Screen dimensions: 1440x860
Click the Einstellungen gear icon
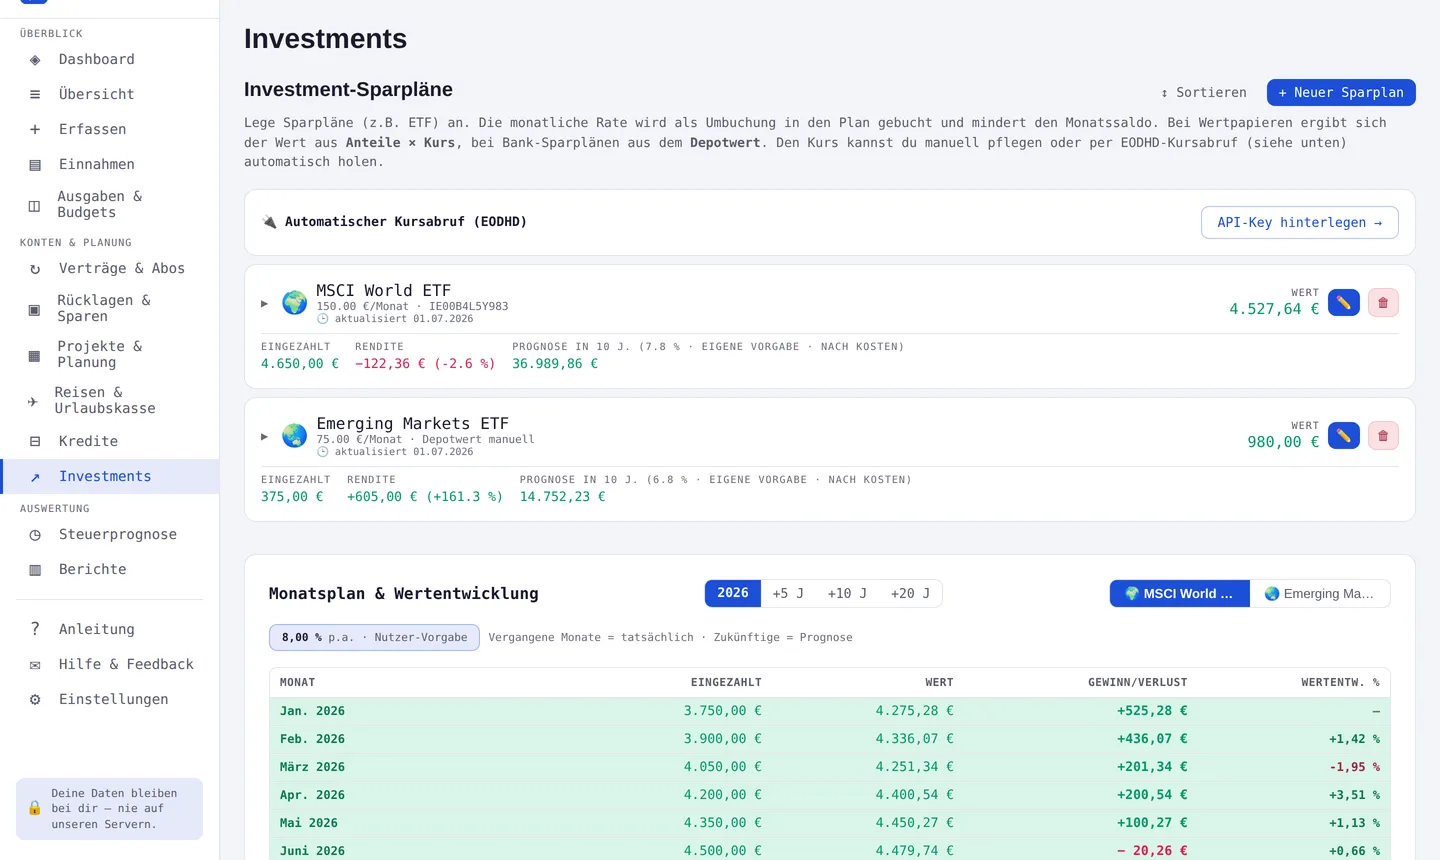35,700
